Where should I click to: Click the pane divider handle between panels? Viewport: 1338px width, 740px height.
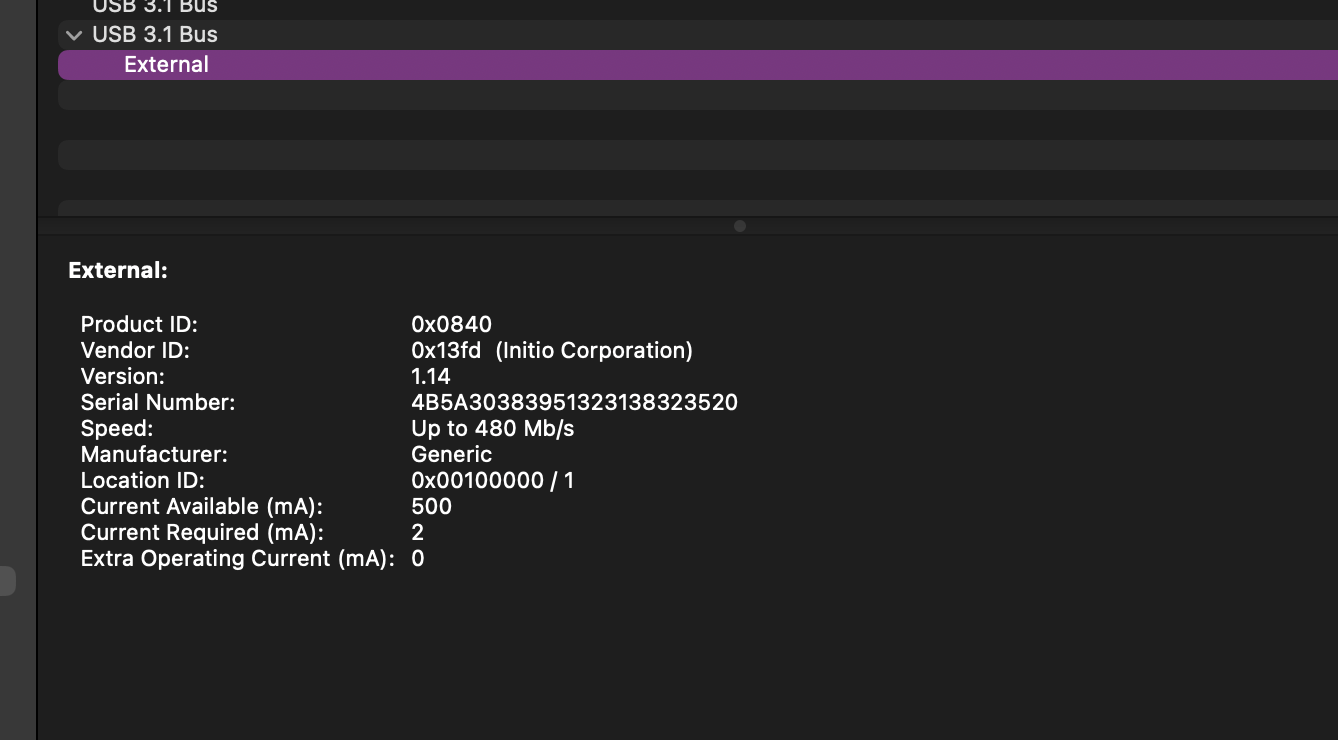pos(739,225)
